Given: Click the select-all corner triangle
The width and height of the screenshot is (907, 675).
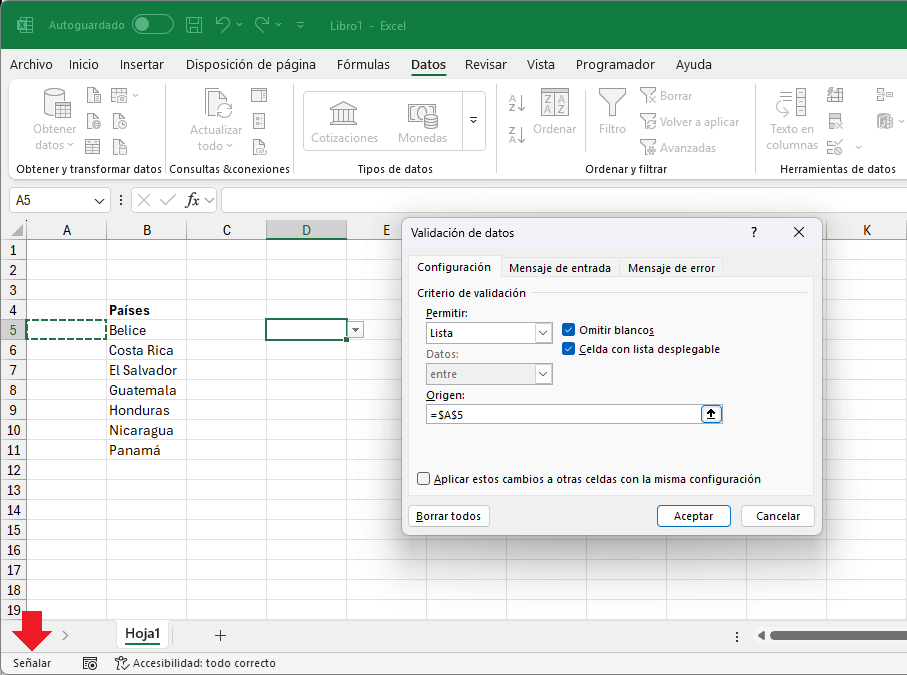Looking at the screenshot, I should tap(17, 230).
